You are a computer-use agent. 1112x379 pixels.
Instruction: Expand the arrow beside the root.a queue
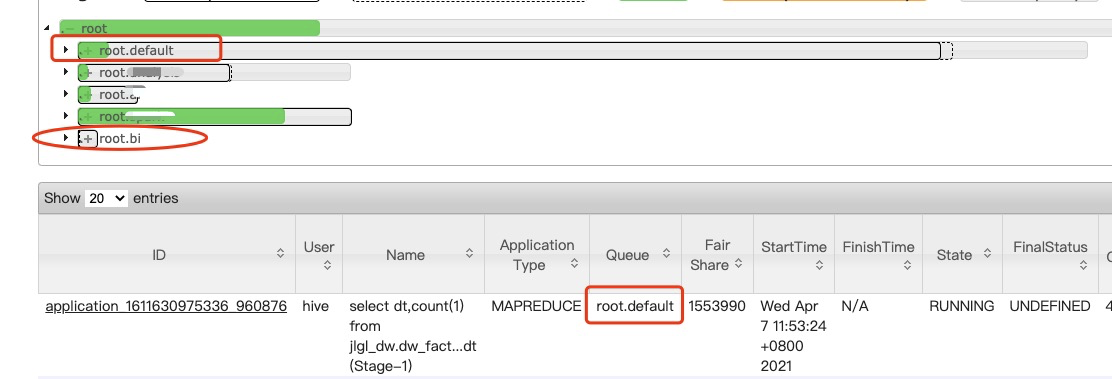[66, 94]
